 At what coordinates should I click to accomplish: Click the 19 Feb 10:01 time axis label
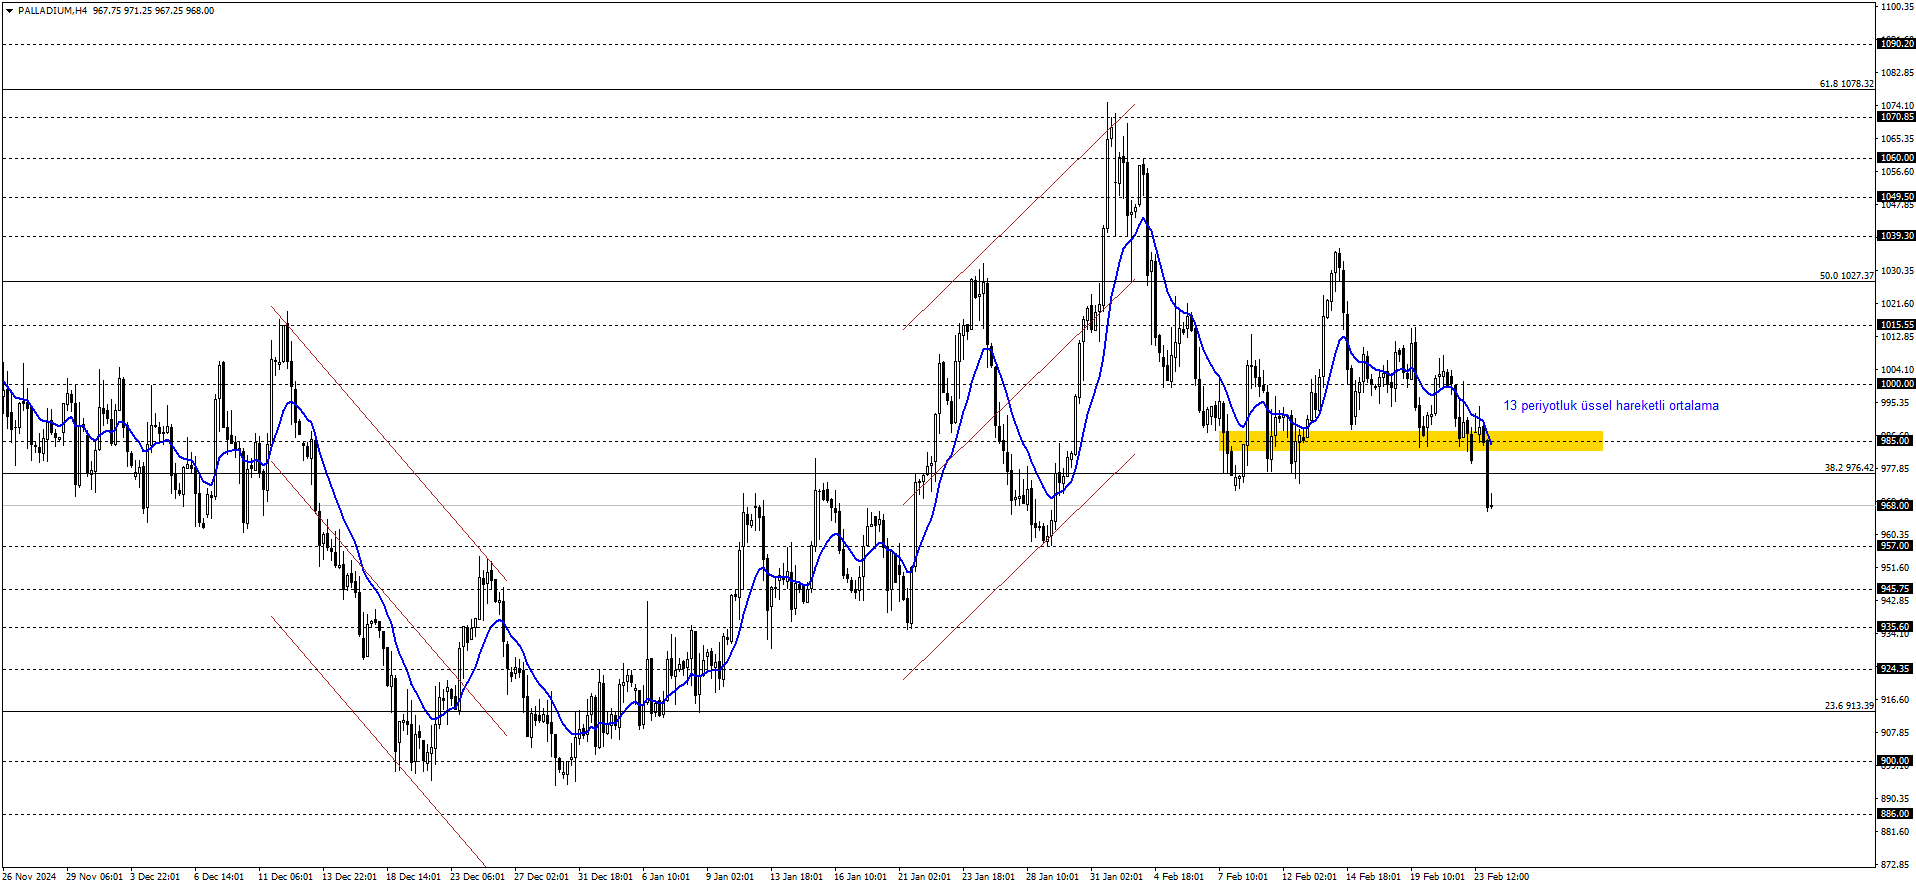coord(1437,877)
